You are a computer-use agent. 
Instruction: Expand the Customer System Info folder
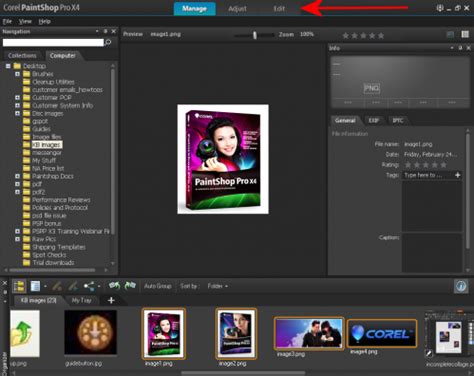pos(17,105)
